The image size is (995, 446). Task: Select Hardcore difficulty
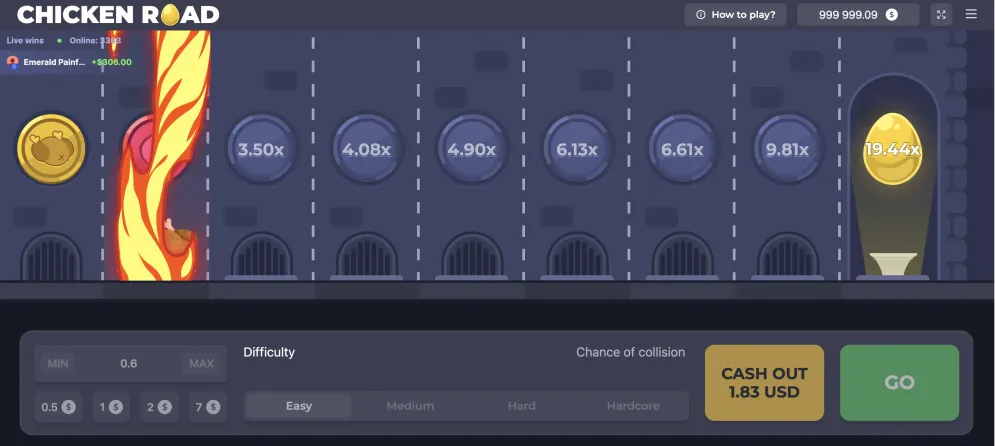pyautogui.click(x=633, y=406)
